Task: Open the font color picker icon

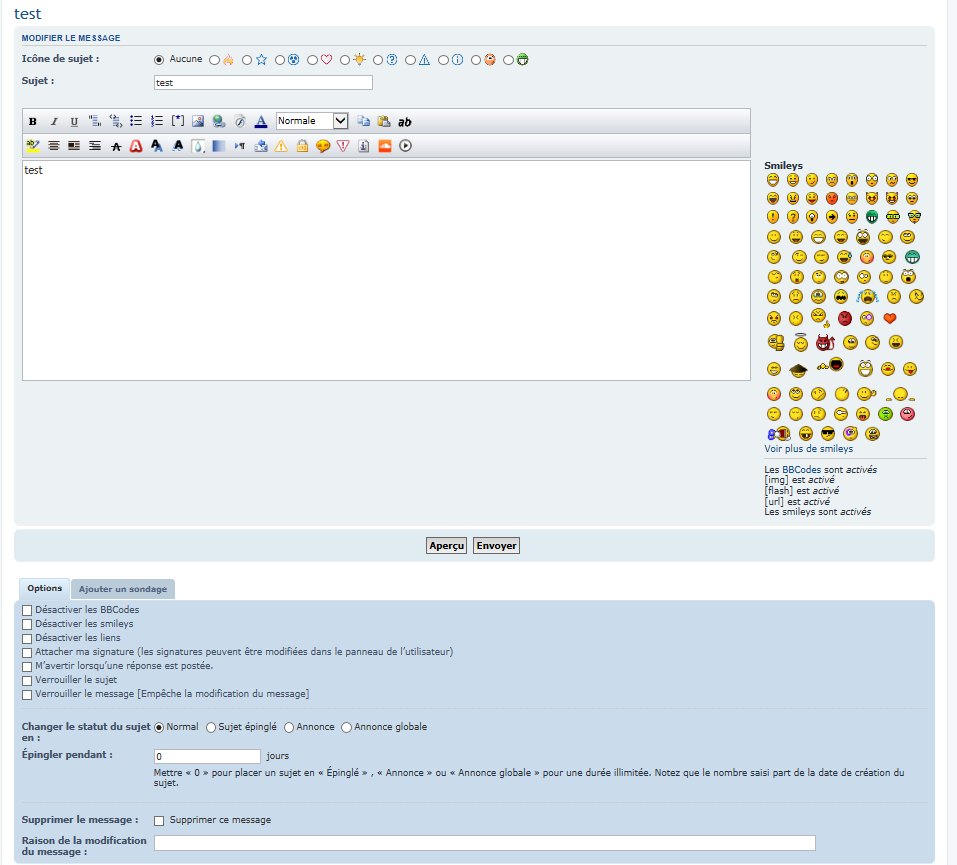Action: 260,121
